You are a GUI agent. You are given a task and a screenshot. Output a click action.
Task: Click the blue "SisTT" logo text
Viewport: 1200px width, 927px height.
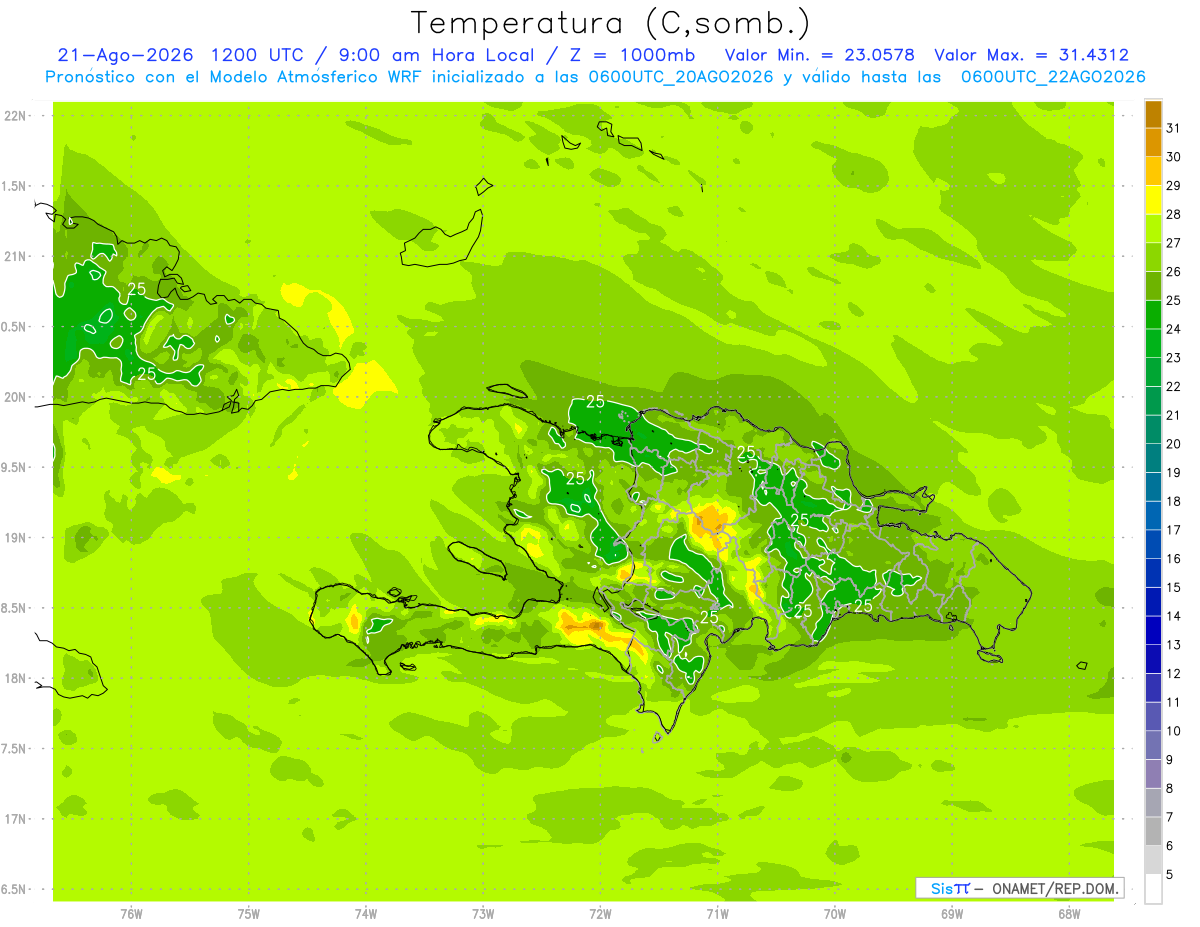point(950,888)
